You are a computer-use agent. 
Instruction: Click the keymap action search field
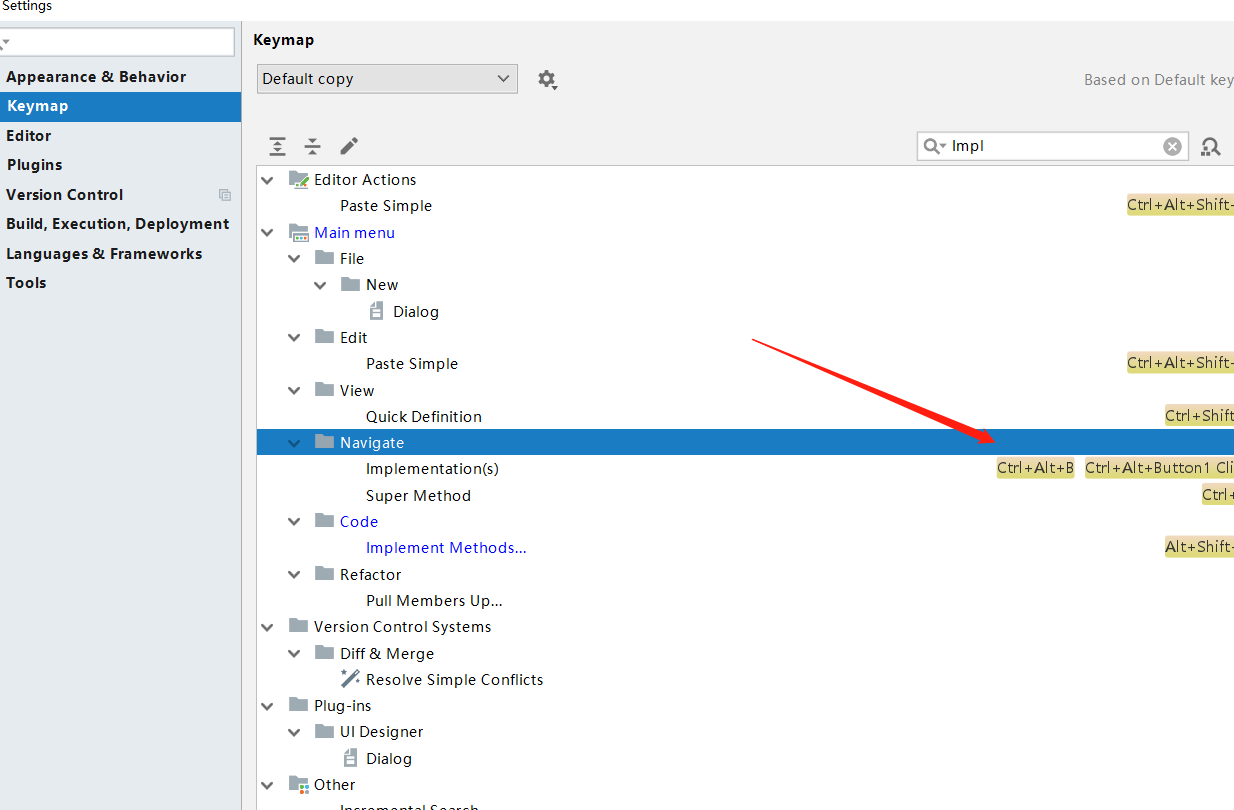1053,146
